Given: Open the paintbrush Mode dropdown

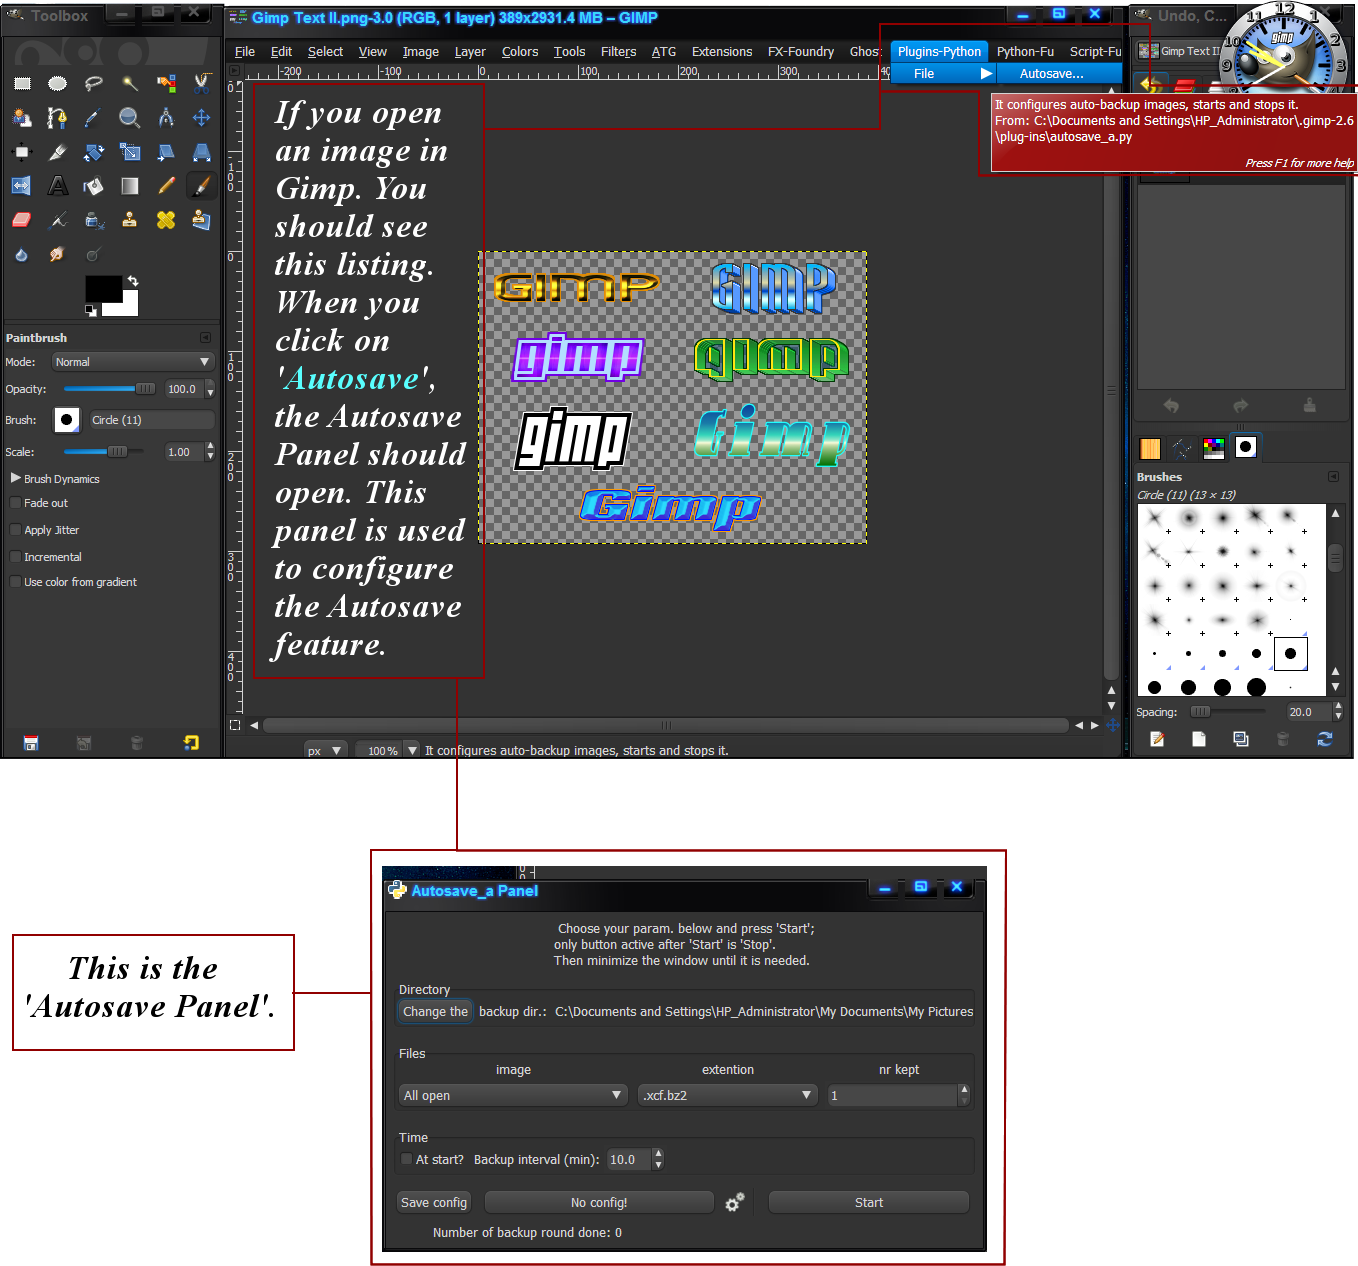Looking at the screenshot, I should pos(132,362).
